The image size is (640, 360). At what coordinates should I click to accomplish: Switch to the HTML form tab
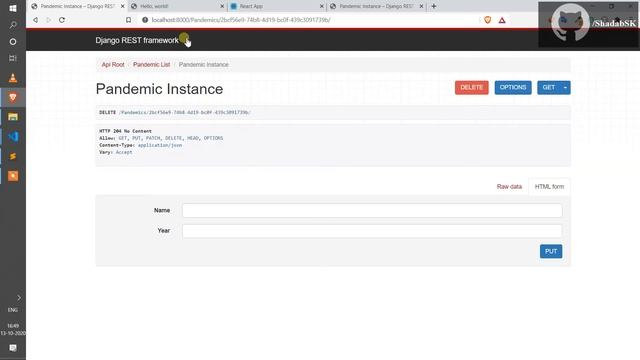(x=549, y=187)
